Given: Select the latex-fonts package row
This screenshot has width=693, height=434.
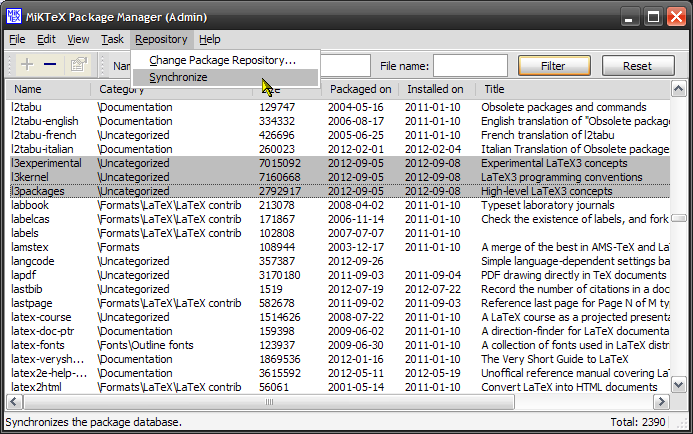Looking at the screenshot, I should coord(338,345).
